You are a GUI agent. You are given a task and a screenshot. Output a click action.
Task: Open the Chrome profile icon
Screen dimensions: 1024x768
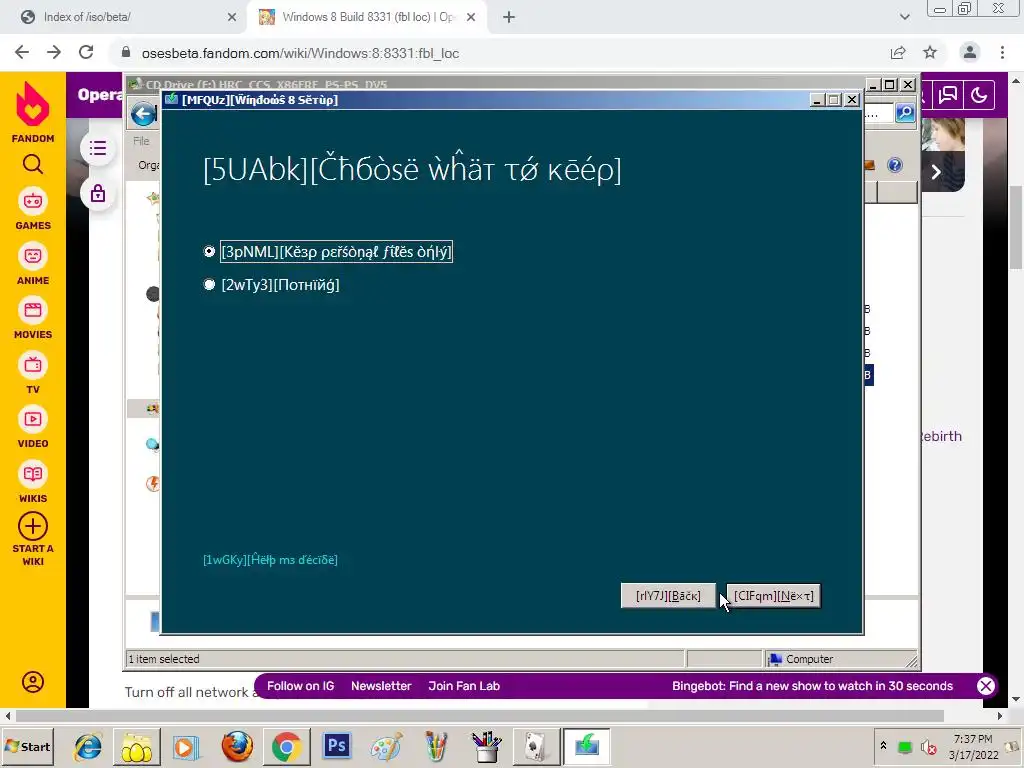970,53
